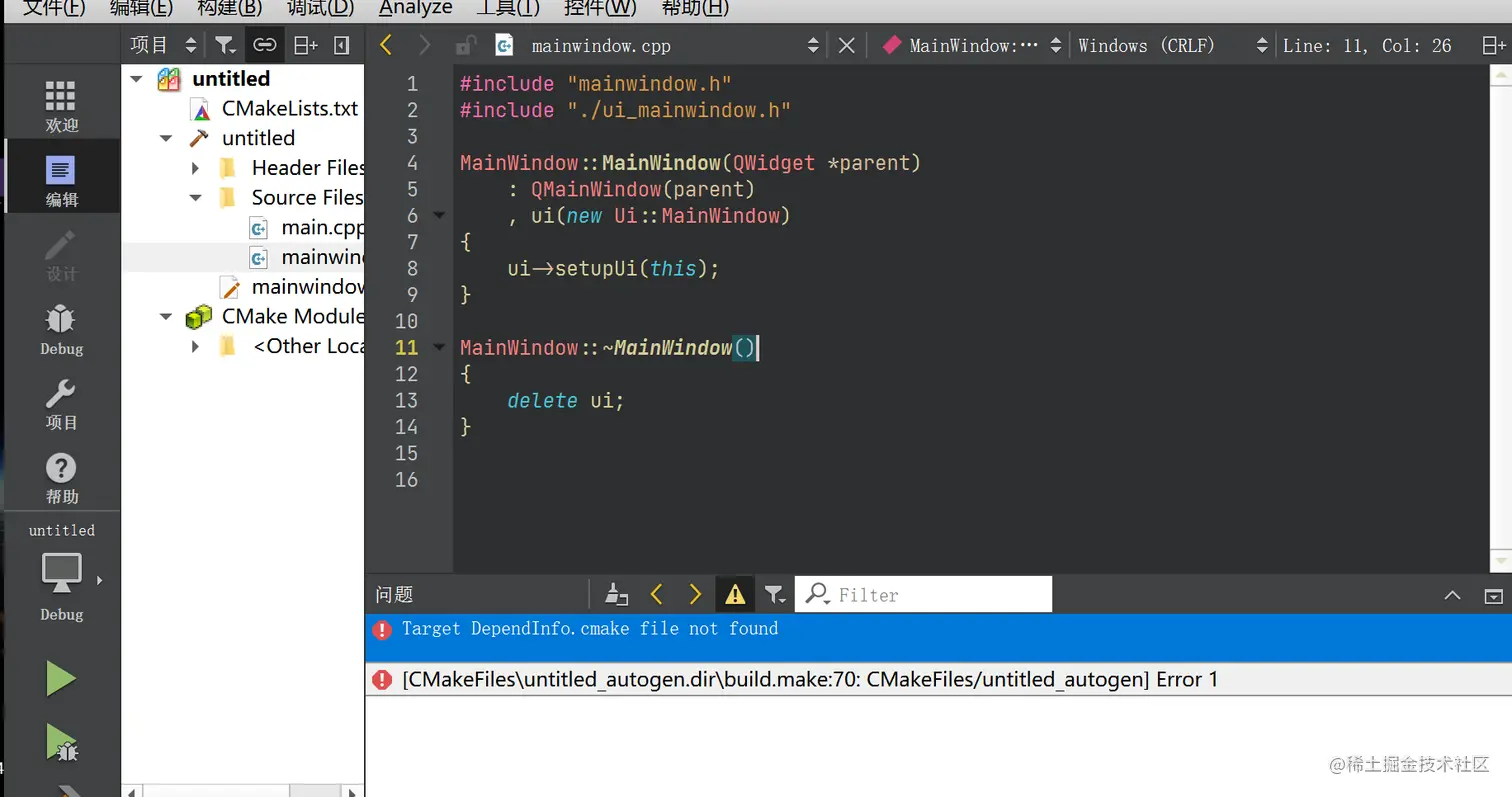Click the file lock icon
The width and height of the screenshot is (1512, 797).
(465, 45)
